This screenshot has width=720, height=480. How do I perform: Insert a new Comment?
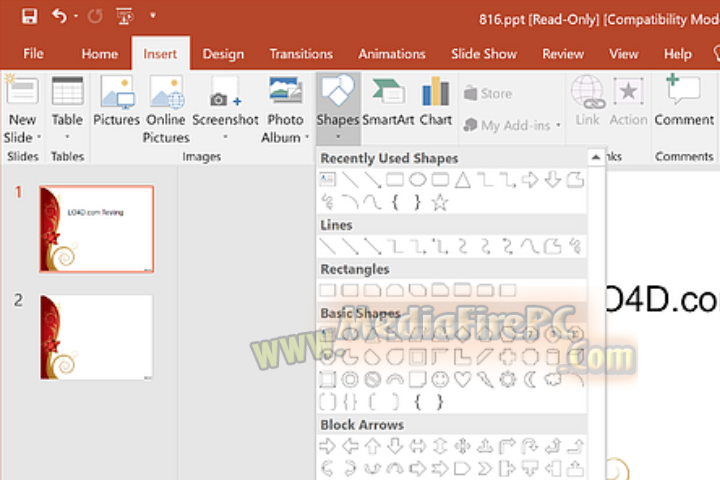coord(684,101)
